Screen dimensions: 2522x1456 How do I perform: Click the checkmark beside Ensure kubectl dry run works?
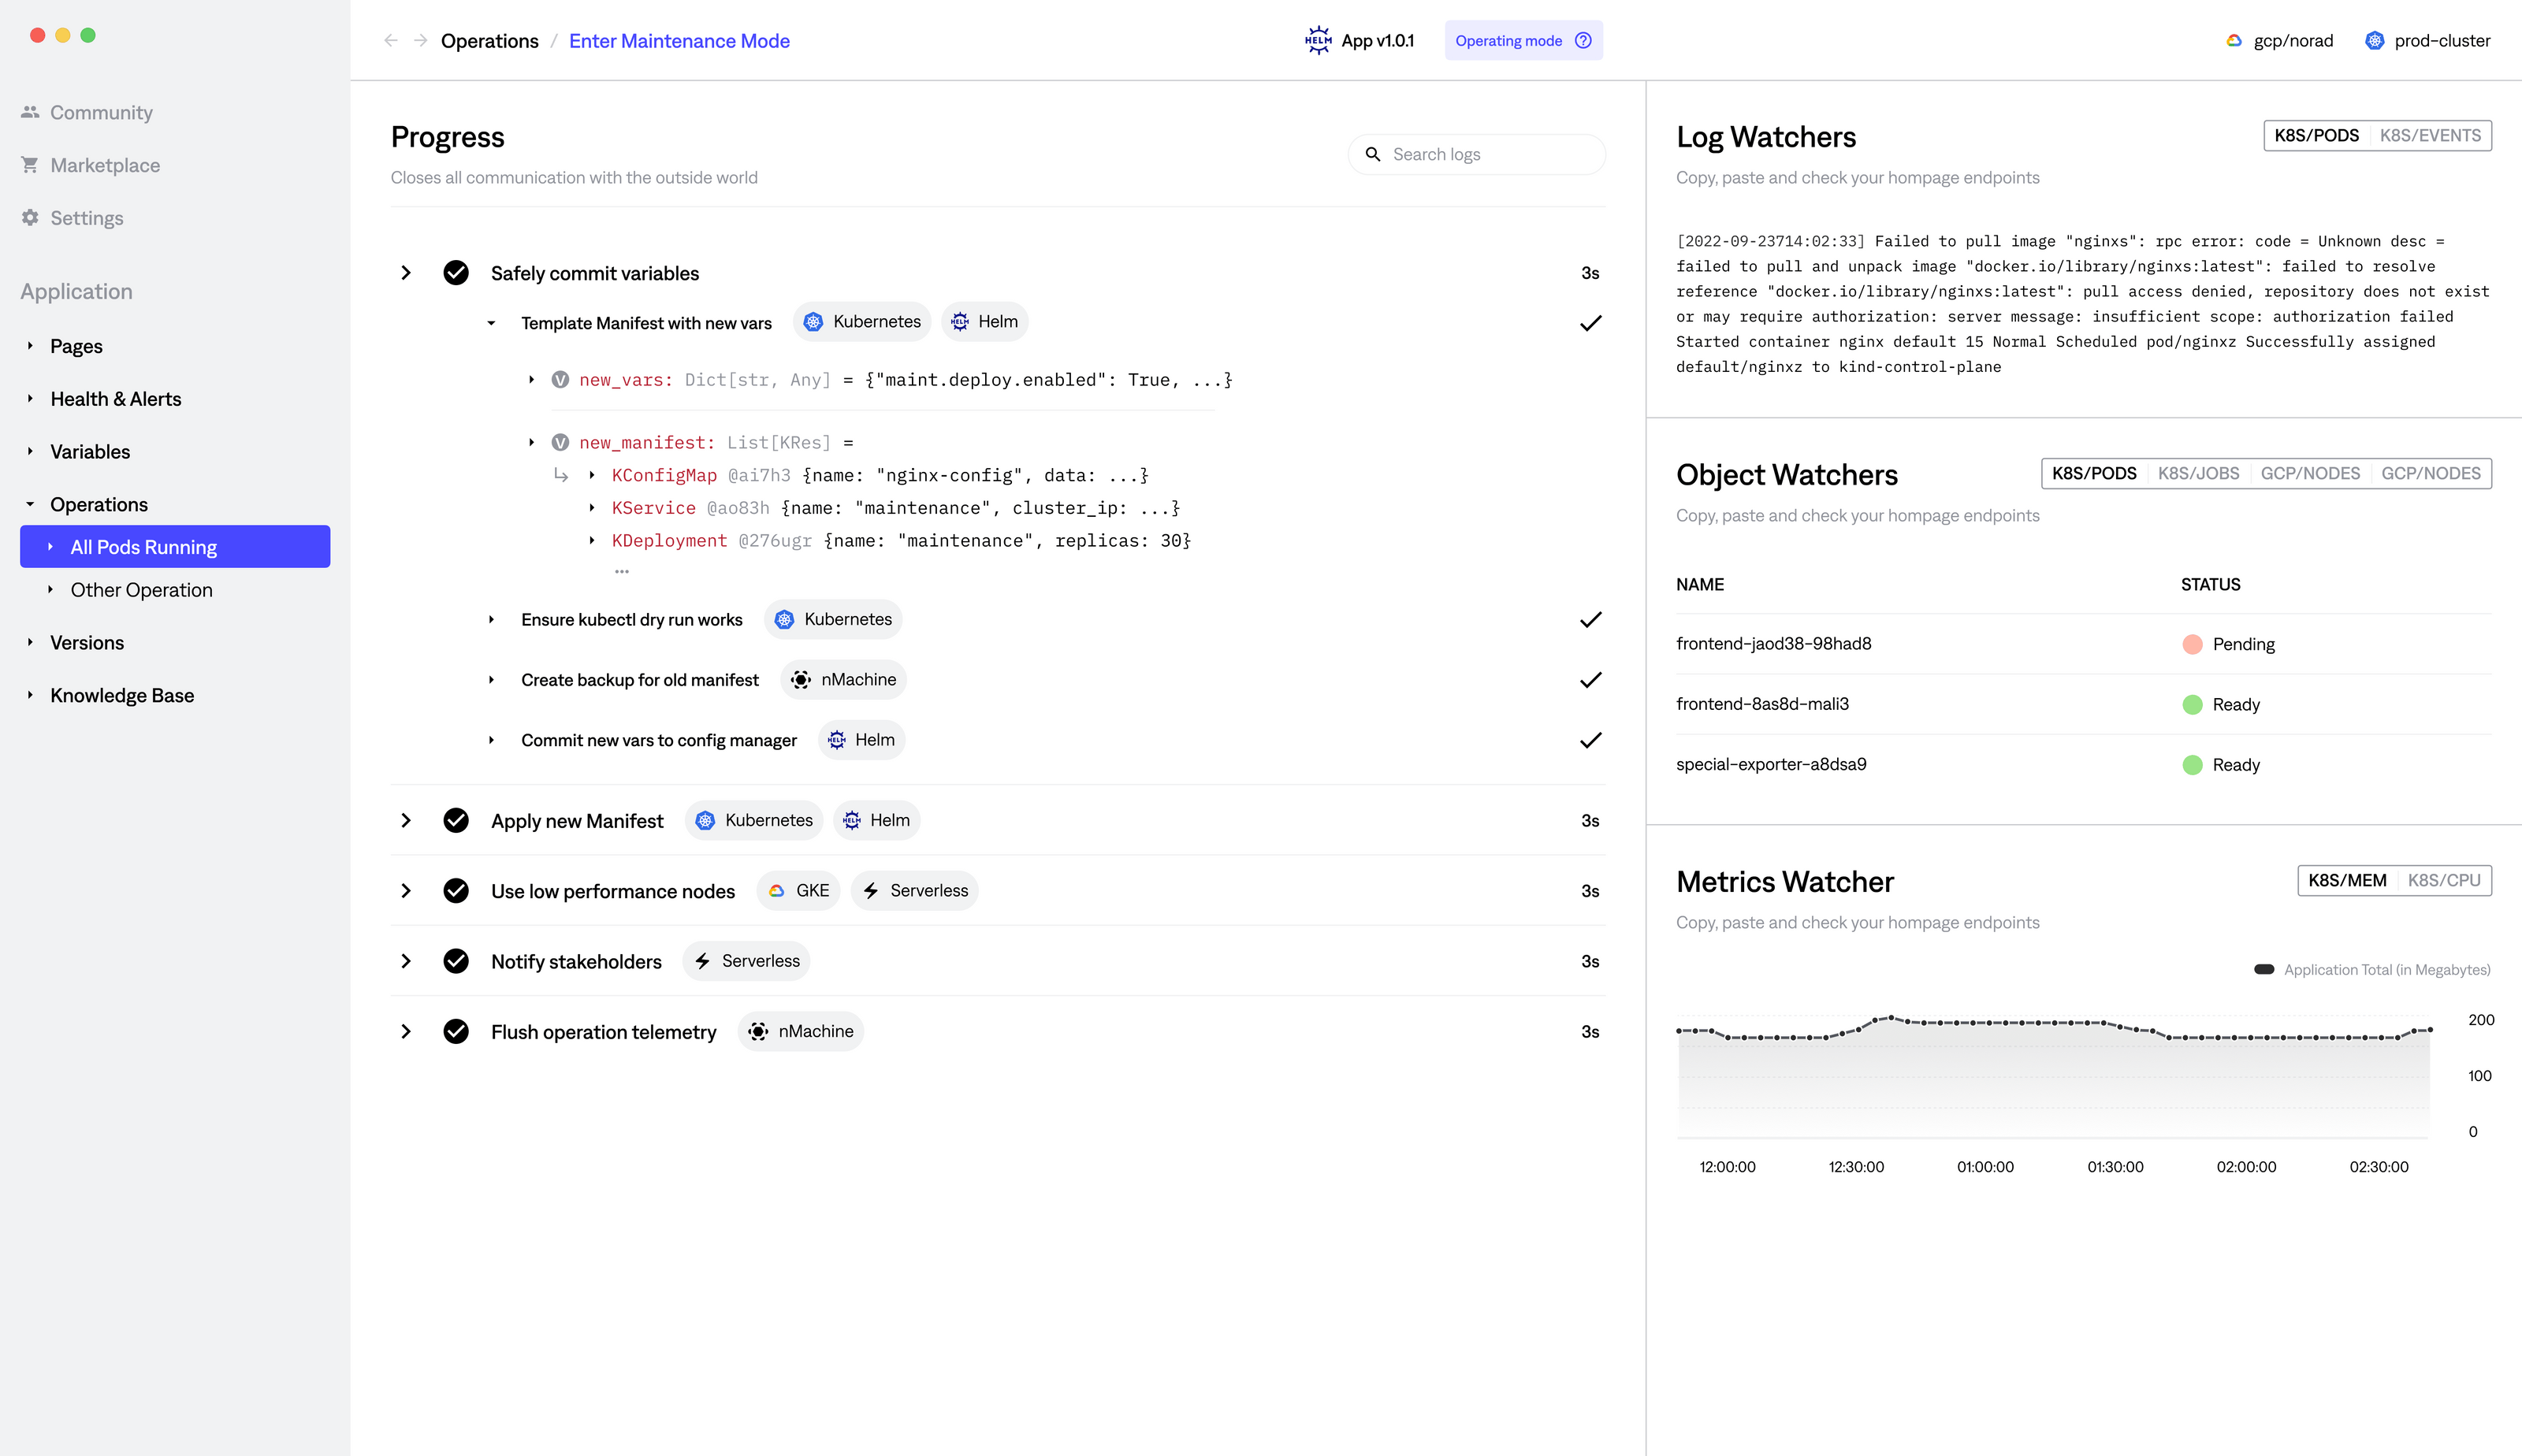point(1590,620)
